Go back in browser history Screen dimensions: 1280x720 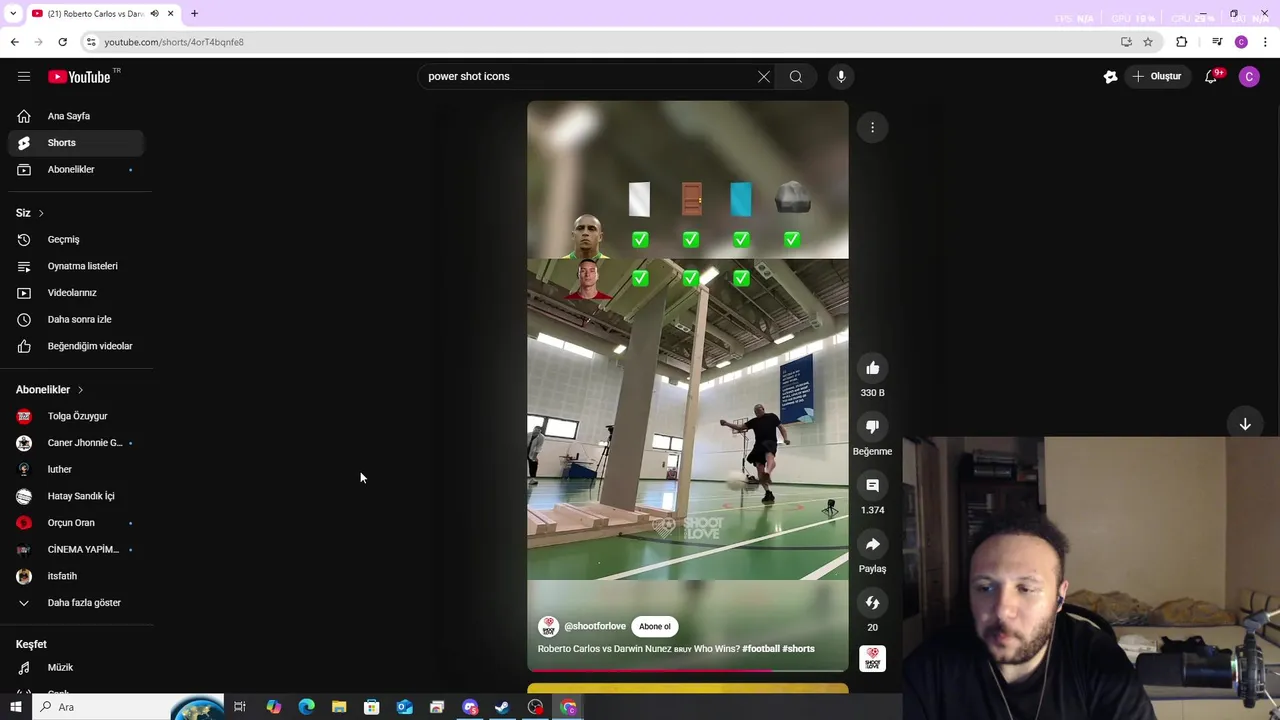tap(14, 42)
